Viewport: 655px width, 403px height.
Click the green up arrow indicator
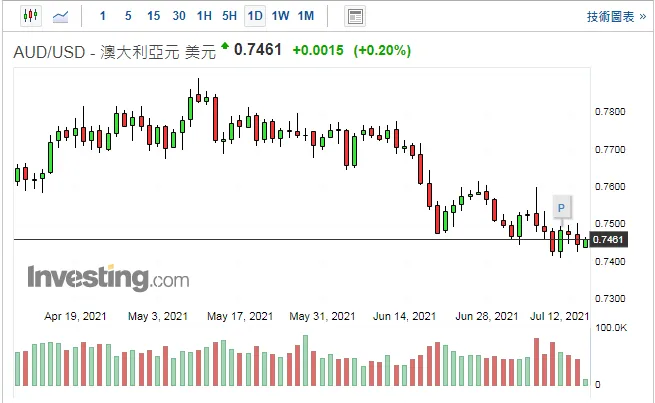(x=225, y=46)
